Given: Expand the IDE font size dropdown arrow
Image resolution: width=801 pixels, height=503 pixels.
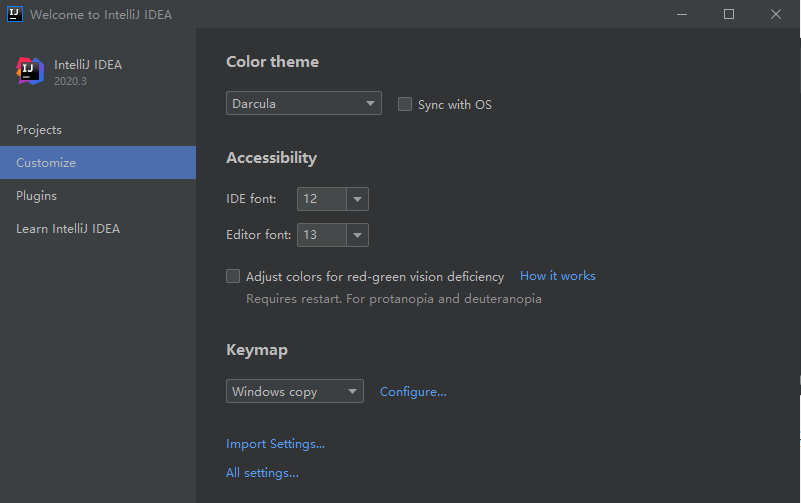Looking at the screenshot, I should pos(358,199).
